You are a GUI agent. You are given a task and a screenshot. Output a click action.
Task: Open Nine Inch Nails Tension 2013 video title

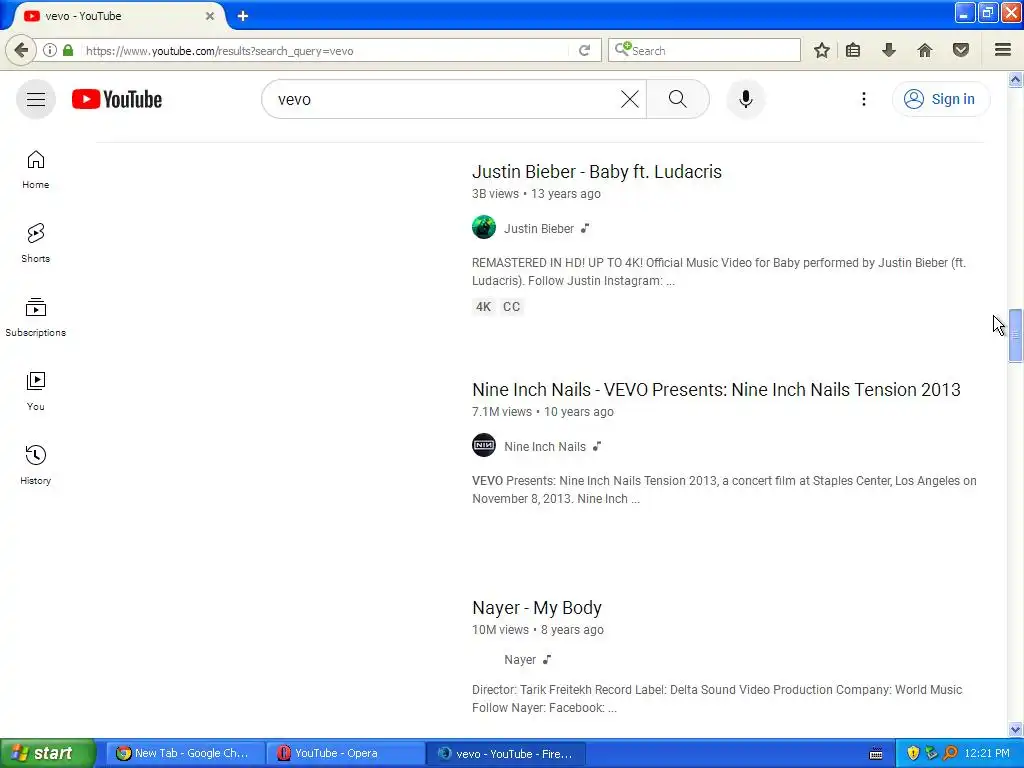click(716, 390)
